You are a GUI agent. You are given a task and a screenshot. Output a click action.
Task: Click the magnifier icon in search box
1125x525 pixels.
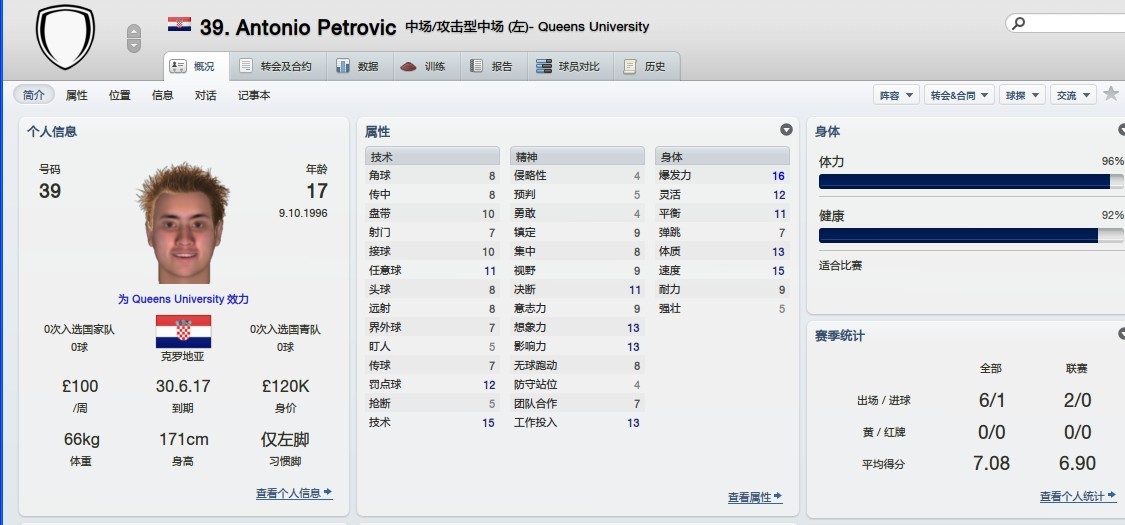point(1018,23)
